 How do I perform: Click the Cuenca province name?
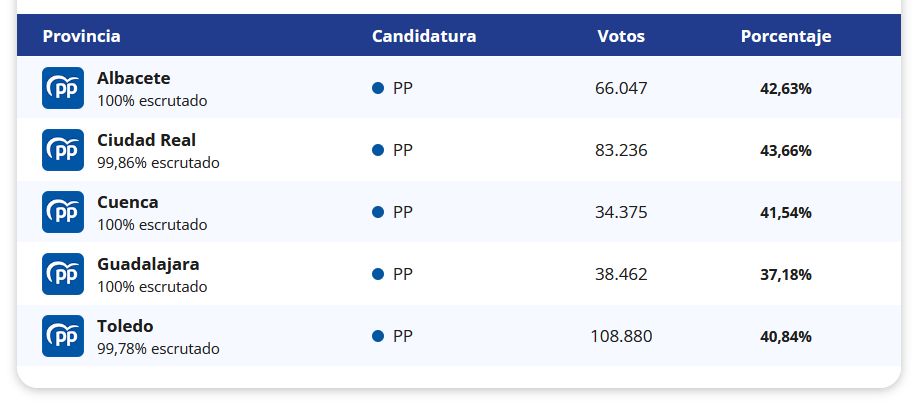[128, 202]
